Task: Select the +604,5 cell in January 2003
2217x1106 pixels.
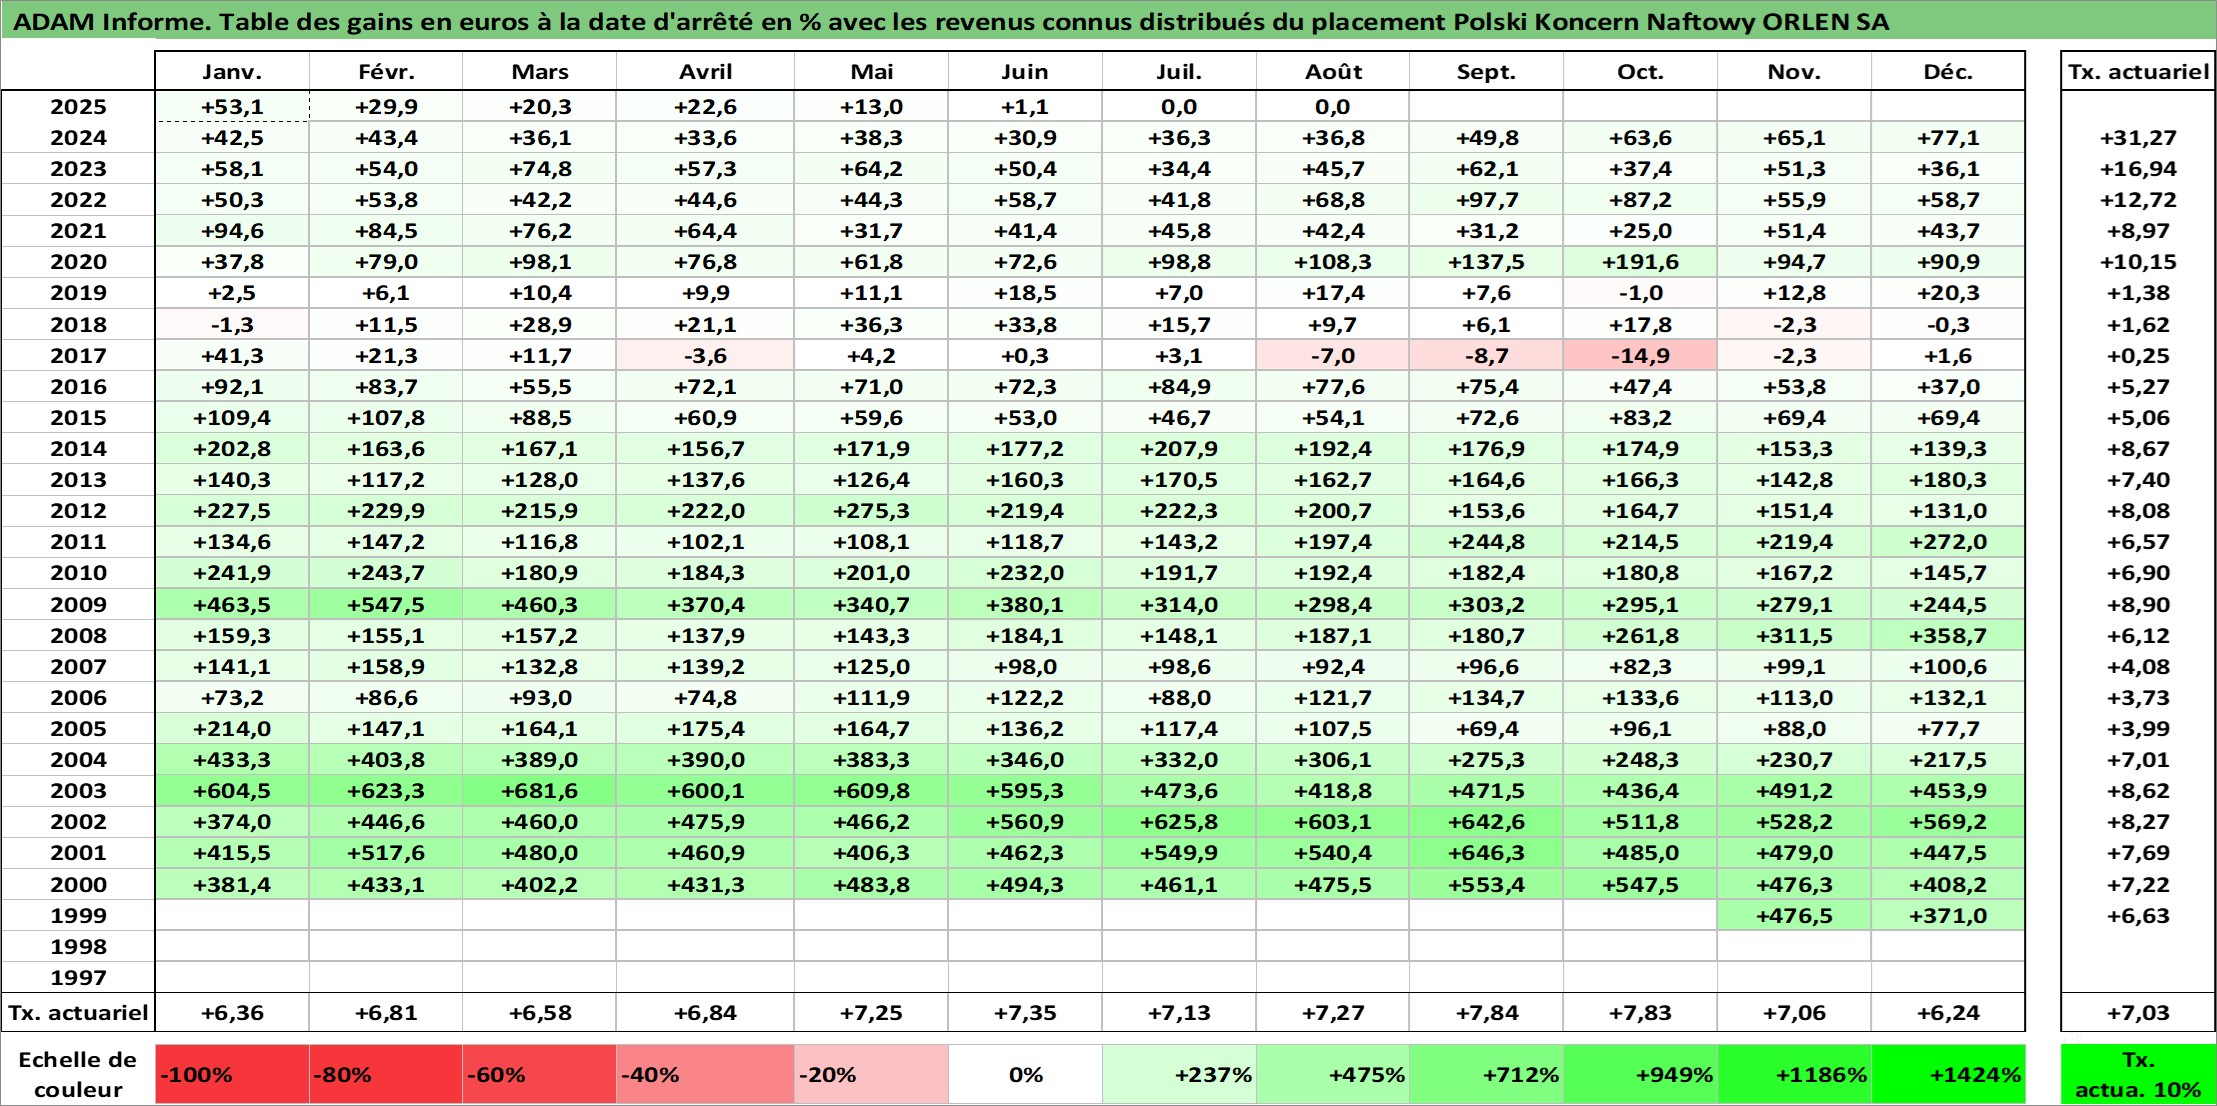Action: point(232,791)
